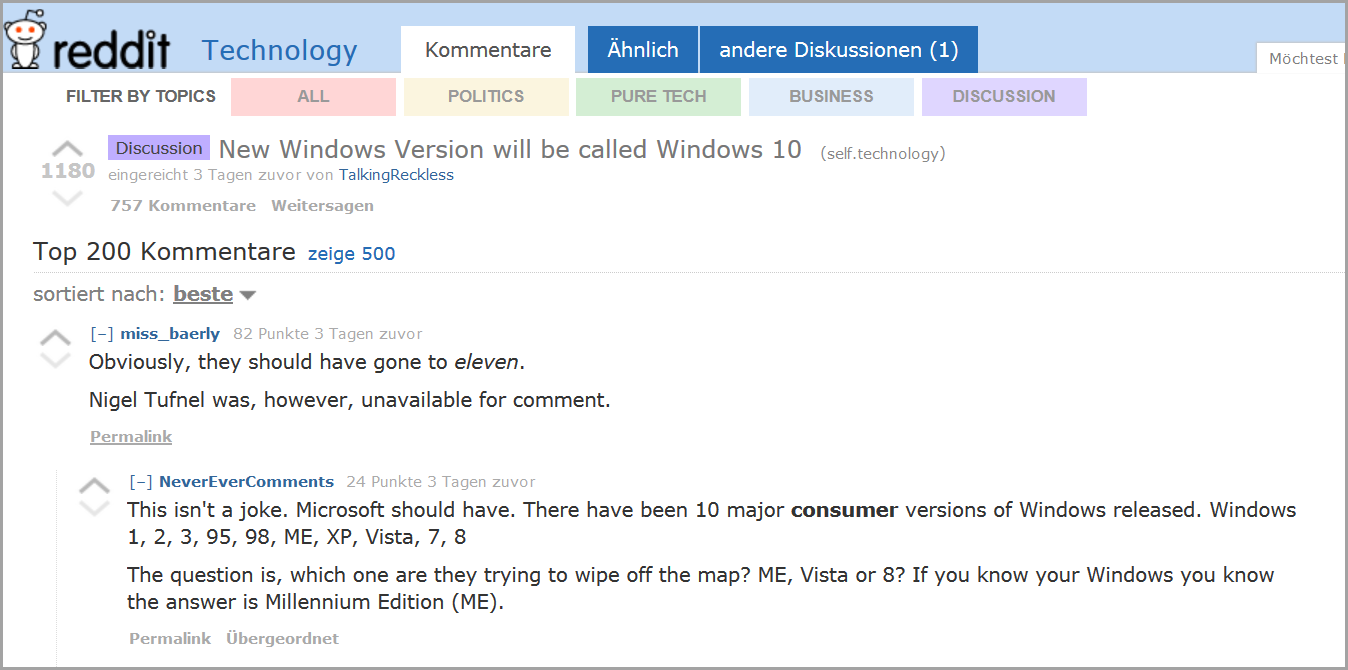Upvote NeverEverComments' reply
This screenshot has width=1348, height=670.
(94, 485)
